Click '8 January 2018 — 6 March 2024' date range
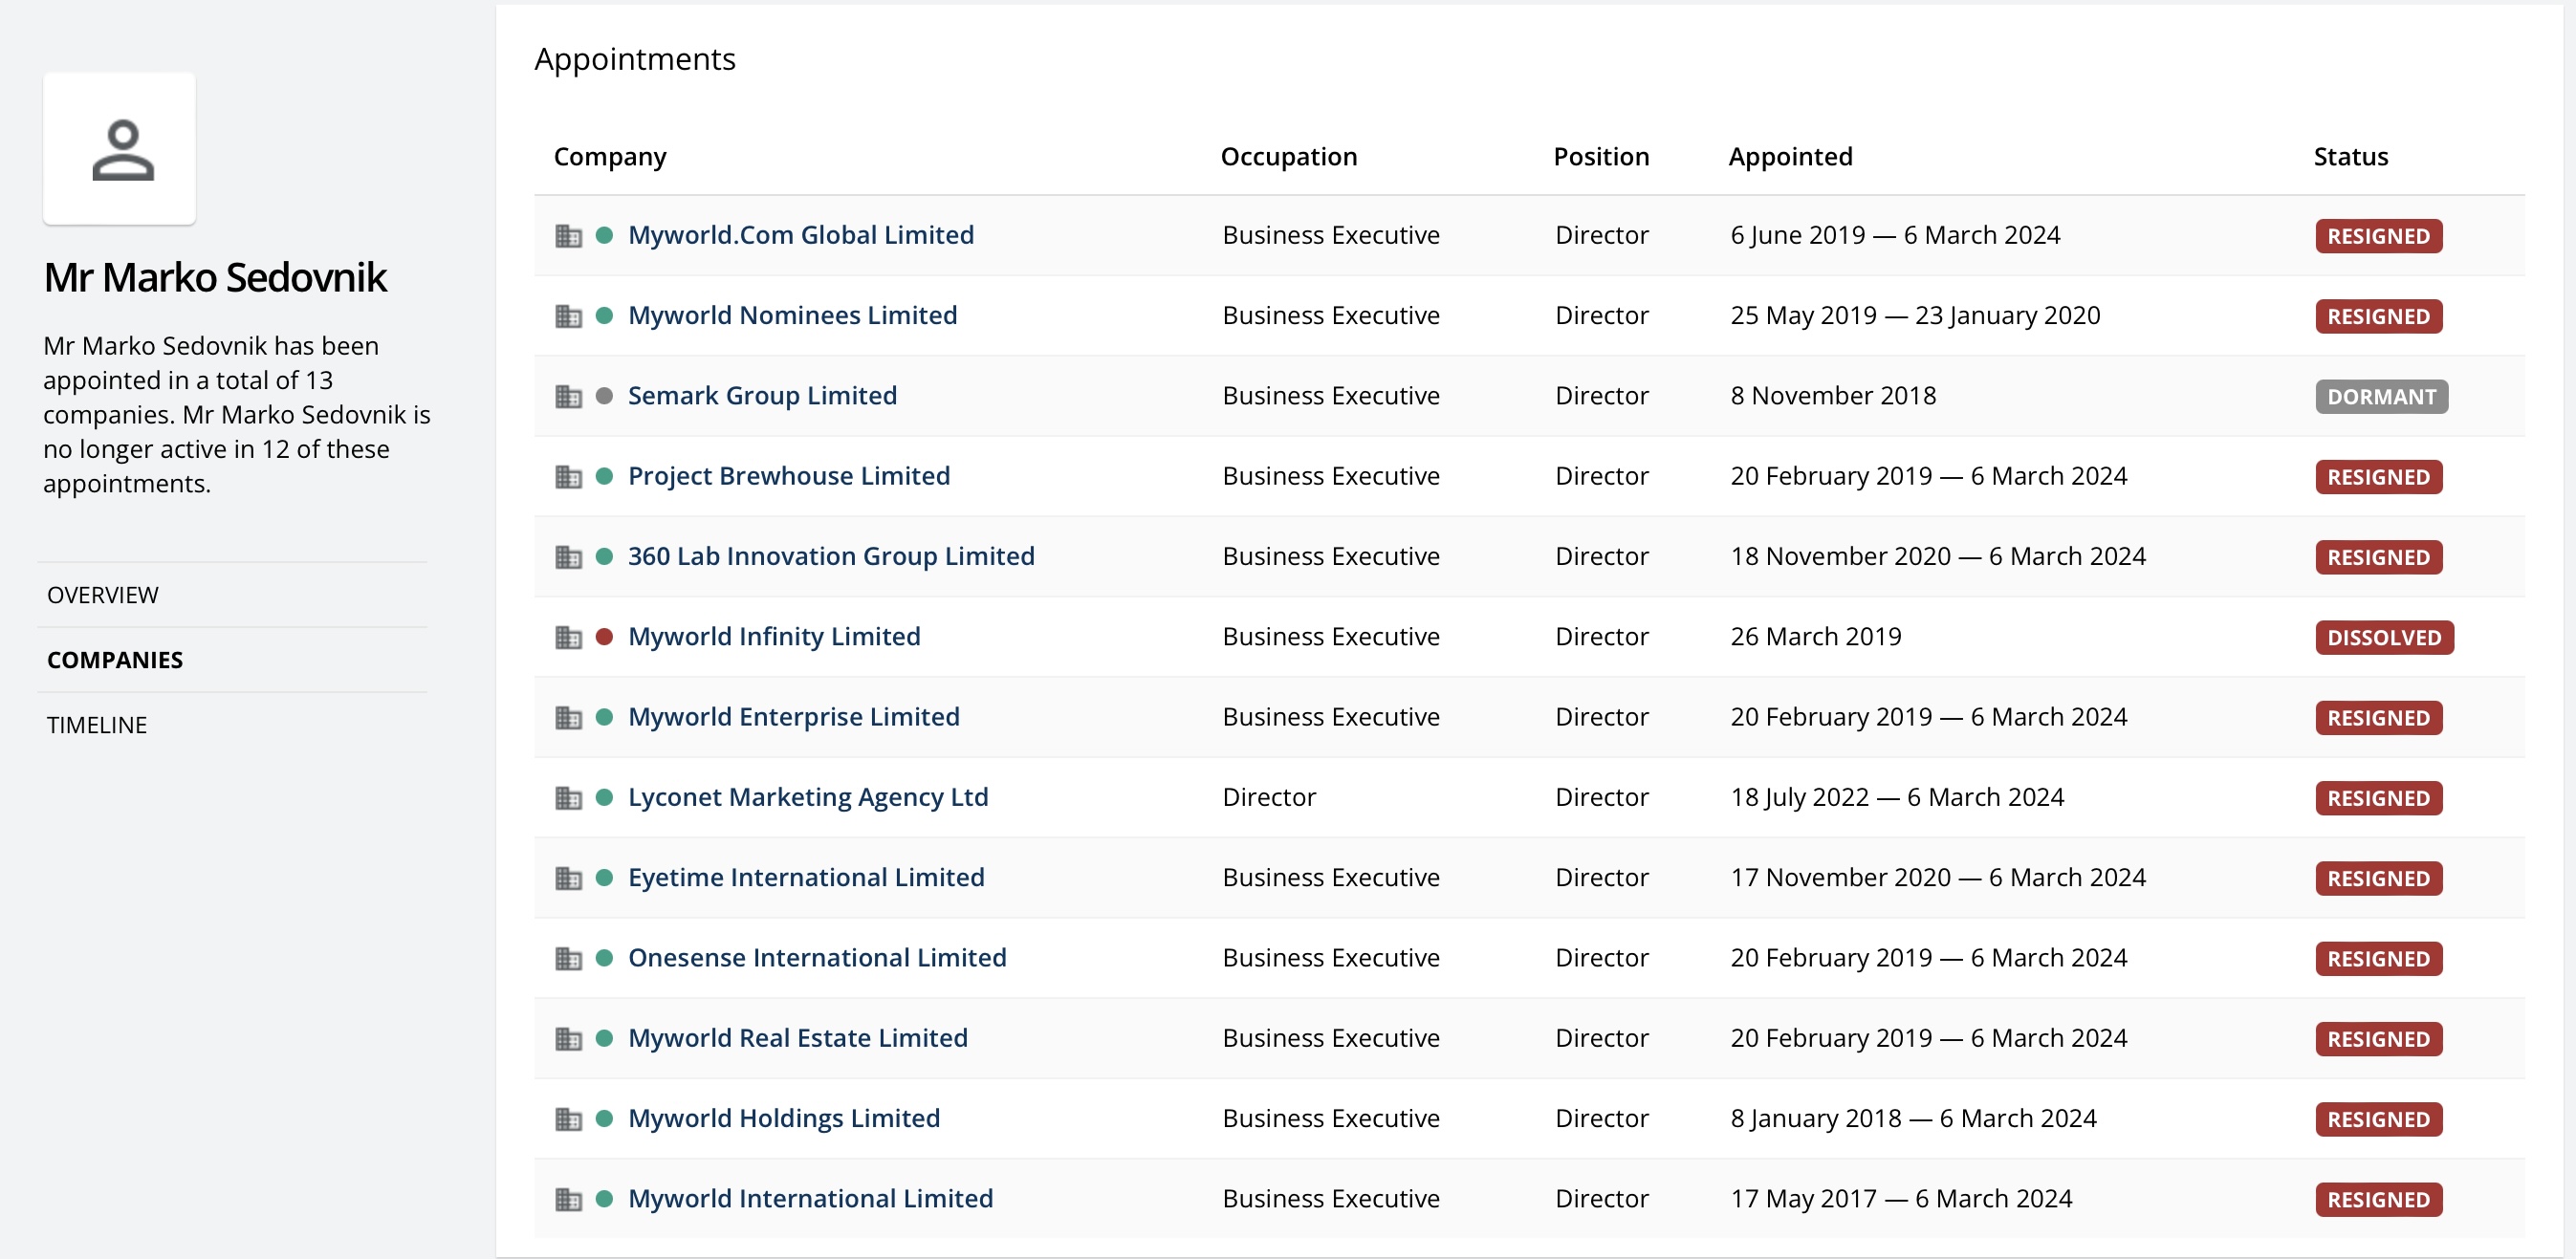The width and height of the screenshot is (2576, 1259). (1913, 1118)
